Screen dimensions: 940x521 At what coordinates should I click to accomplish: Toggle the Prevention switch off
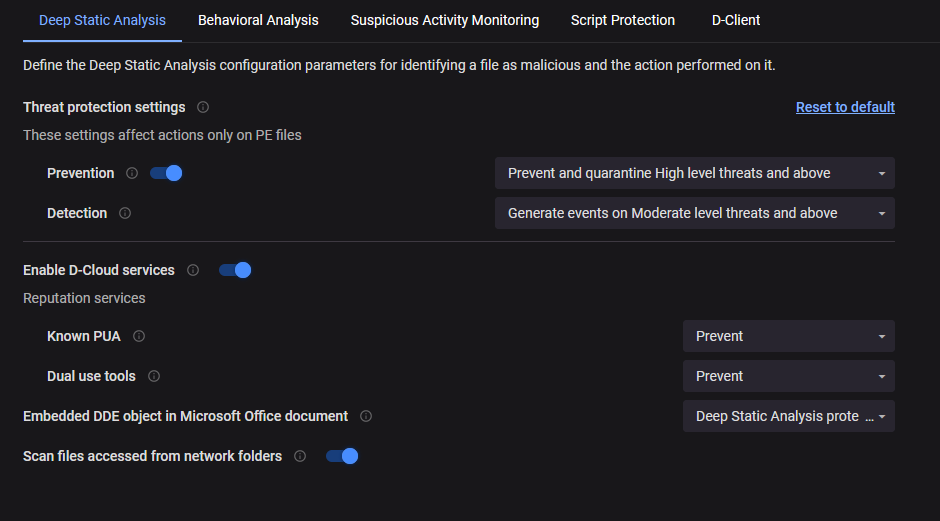coord(166,173)
